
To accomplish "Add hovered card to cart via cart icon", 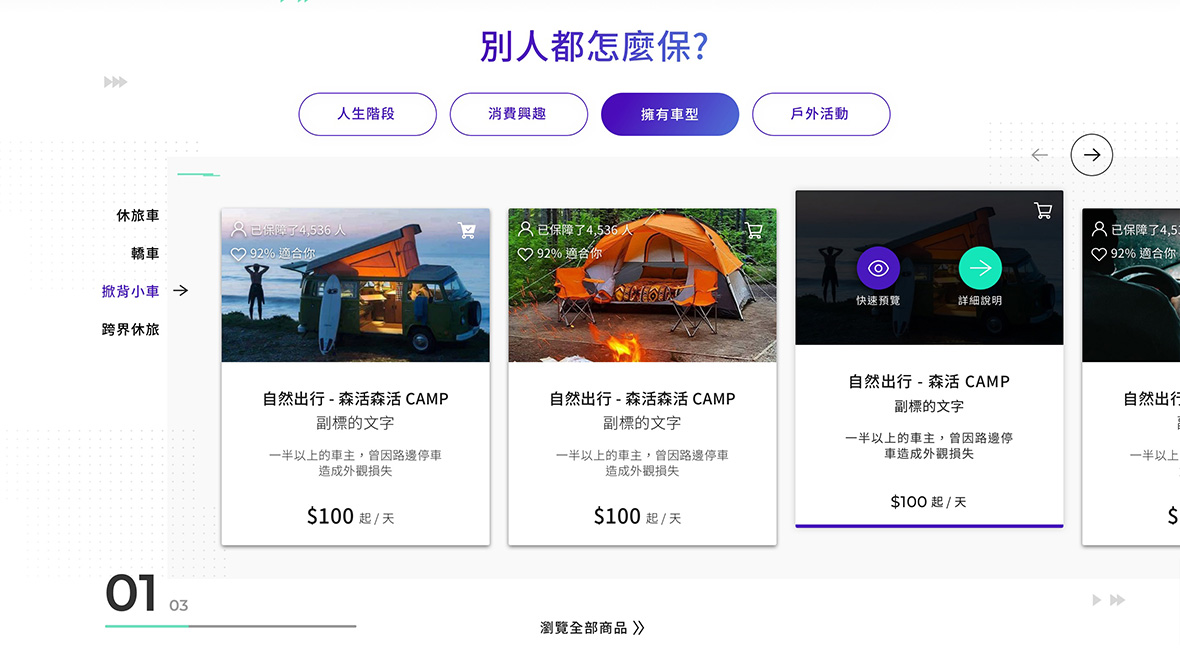I will pos(1042,211).
